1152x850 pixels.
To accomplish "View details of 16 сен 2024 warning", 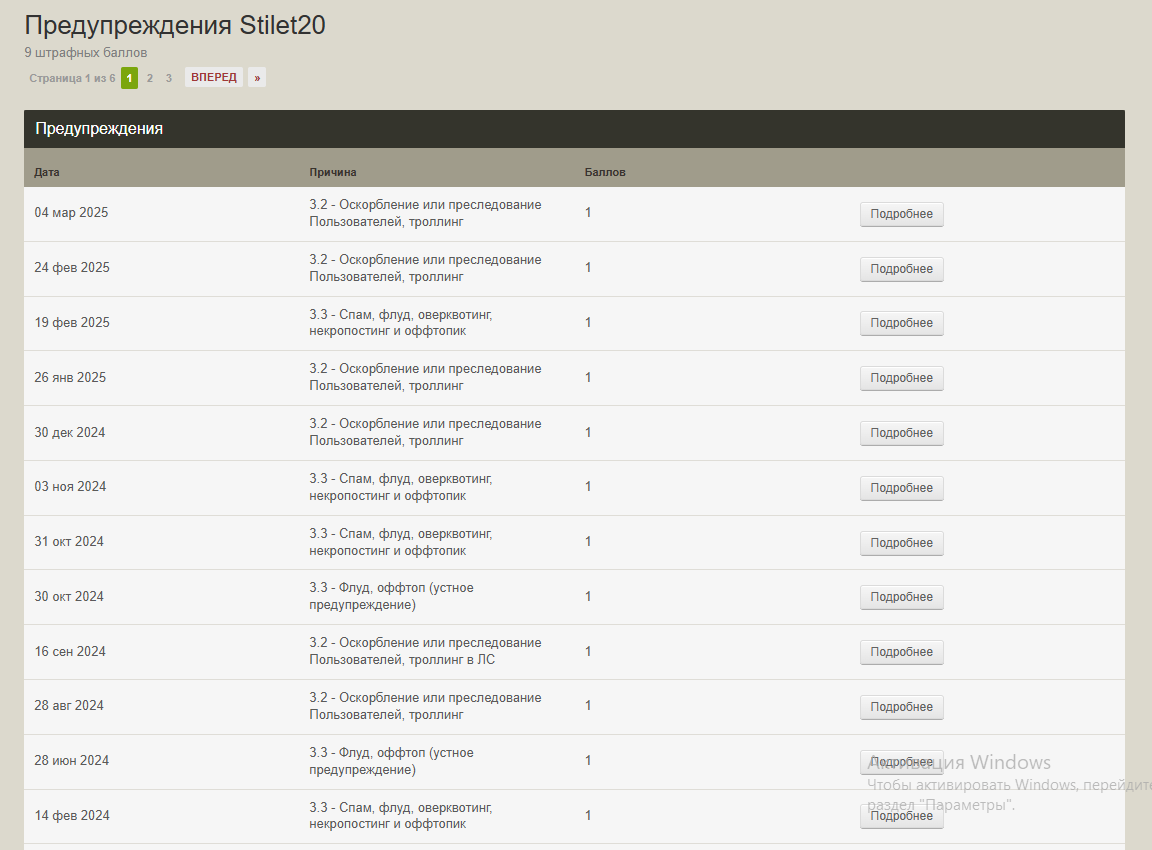I will [x=901, y=652].
